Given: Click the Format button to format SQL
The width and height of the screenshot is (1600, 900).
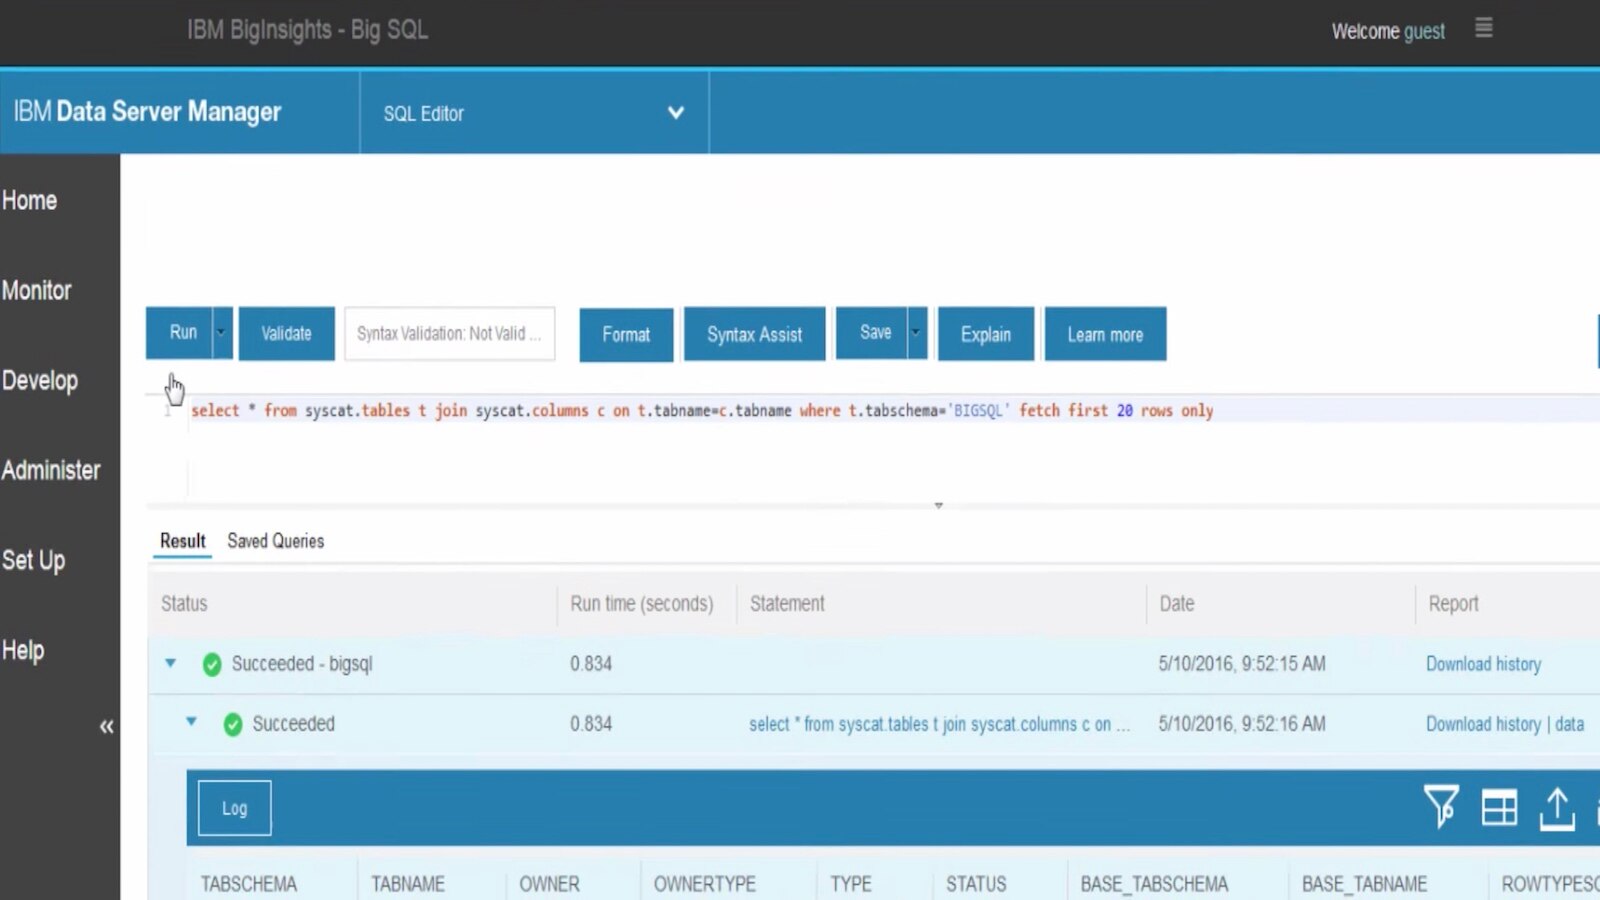Looking at the screenshot, I should [x=625, y=334].
